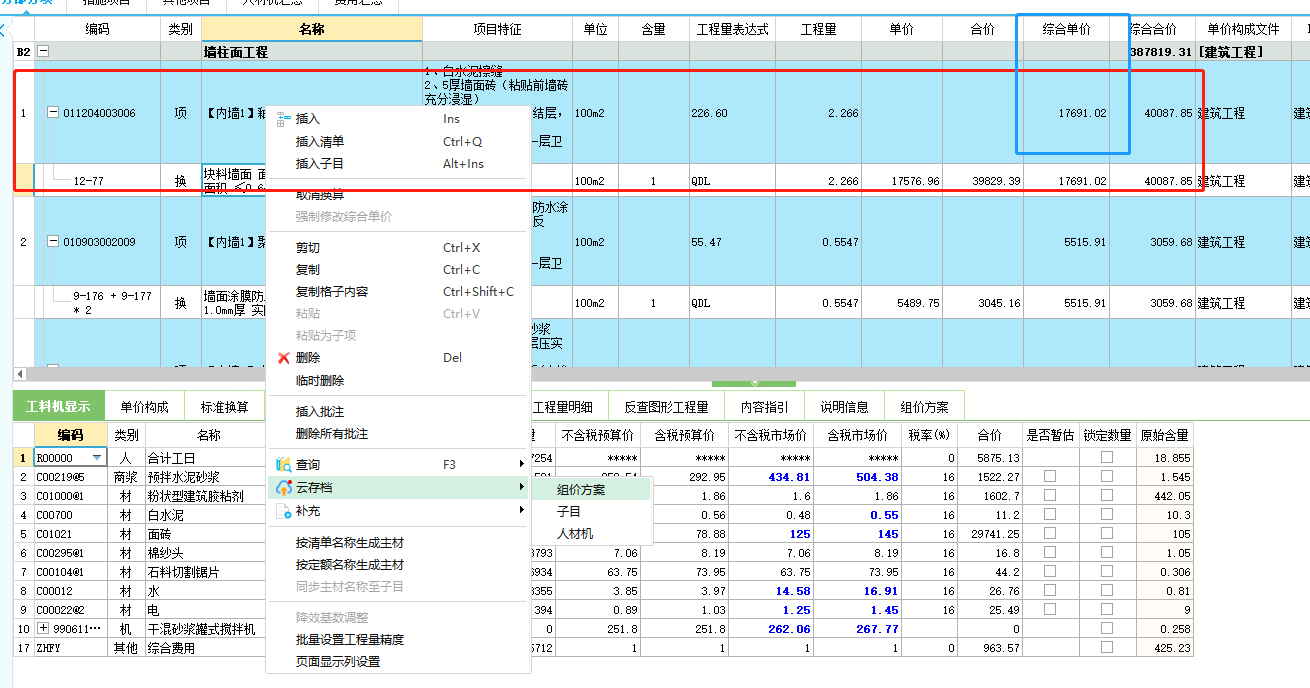
Task: Choose 子目 in the 云存档 submenu
Action: point(591,511)
